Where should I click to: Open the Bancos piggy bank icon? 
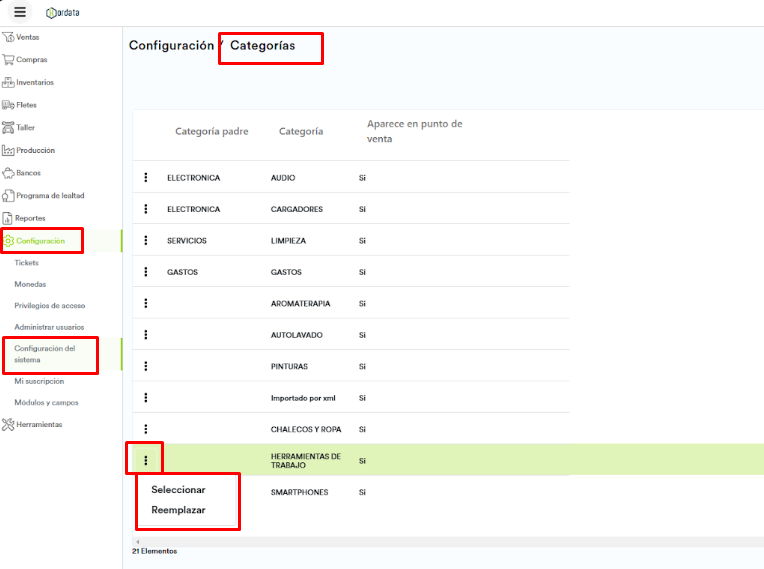coord(8,173)
